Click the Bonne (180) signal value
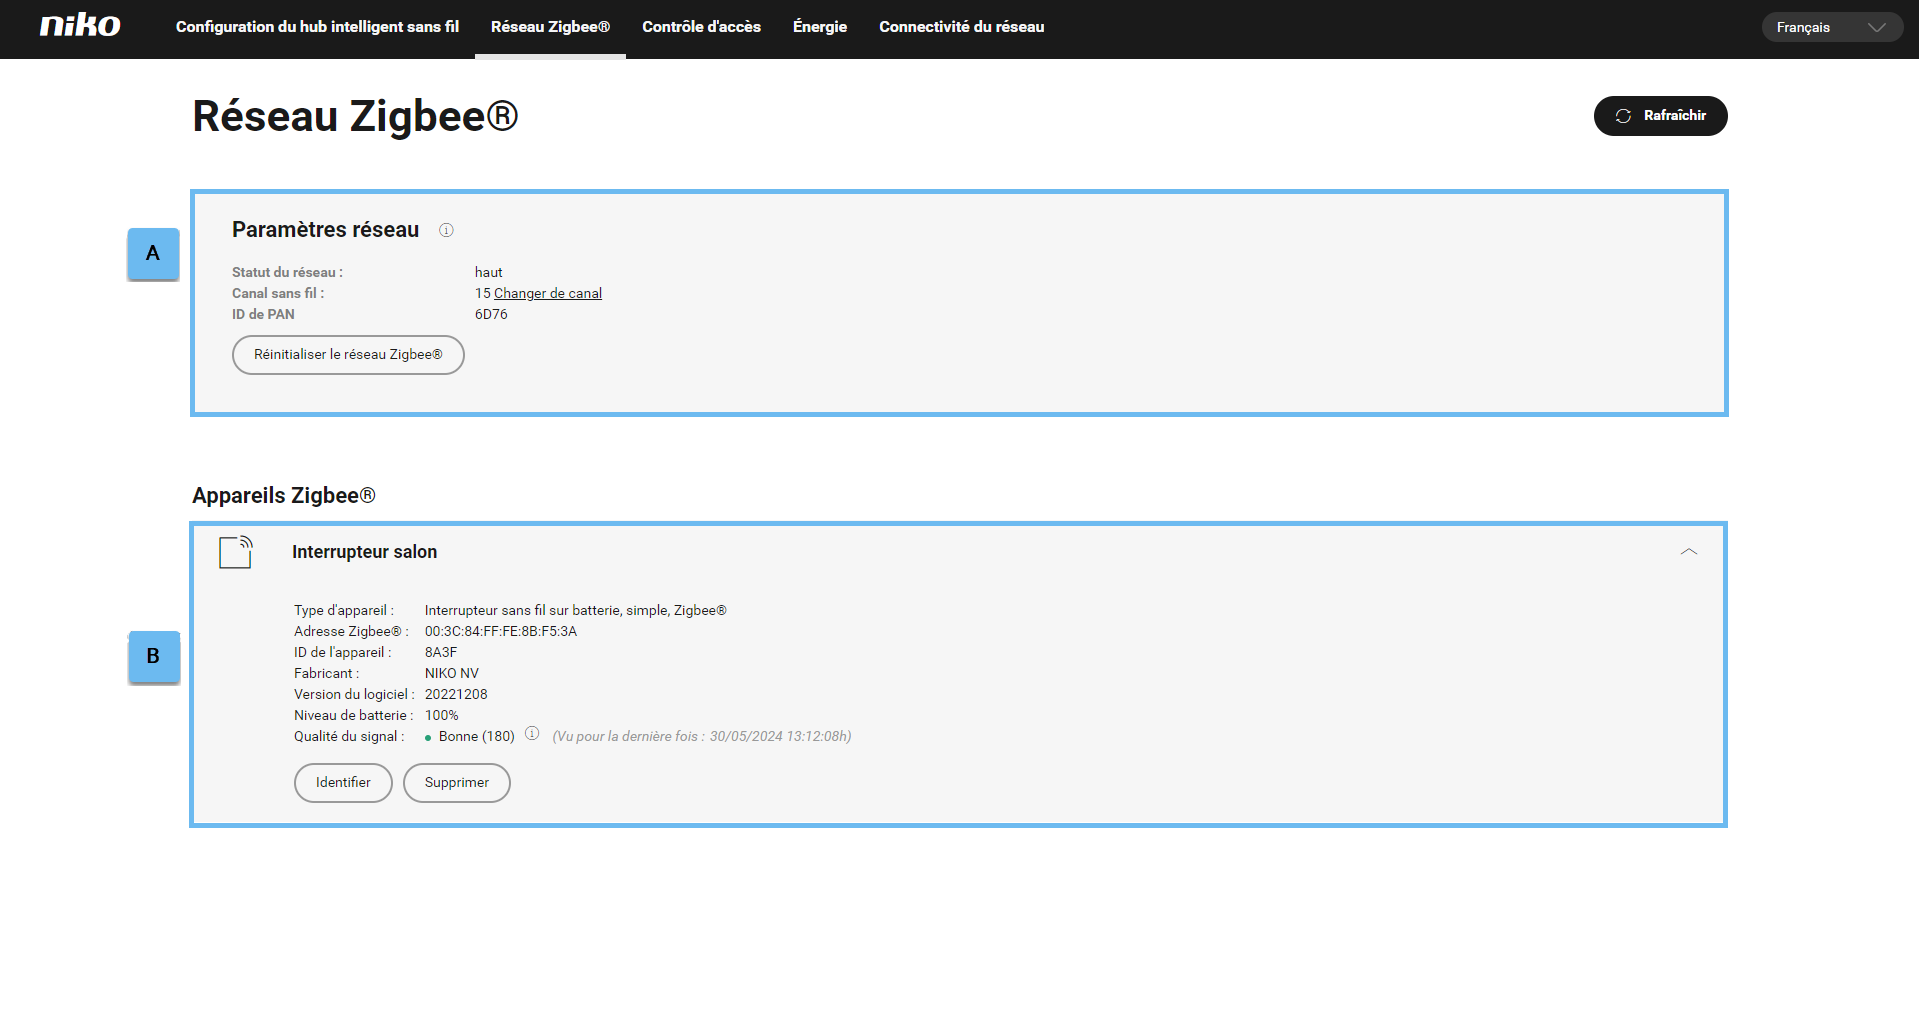 click(477, 736)
